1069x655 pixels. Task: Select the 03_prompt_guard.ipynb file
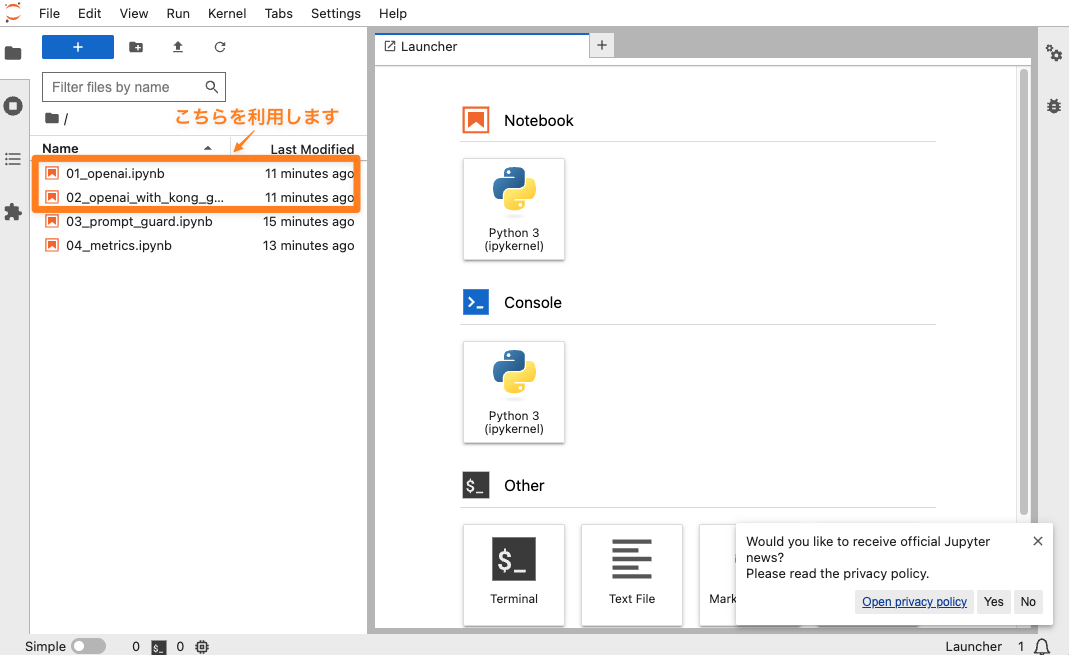coord(139,221)
